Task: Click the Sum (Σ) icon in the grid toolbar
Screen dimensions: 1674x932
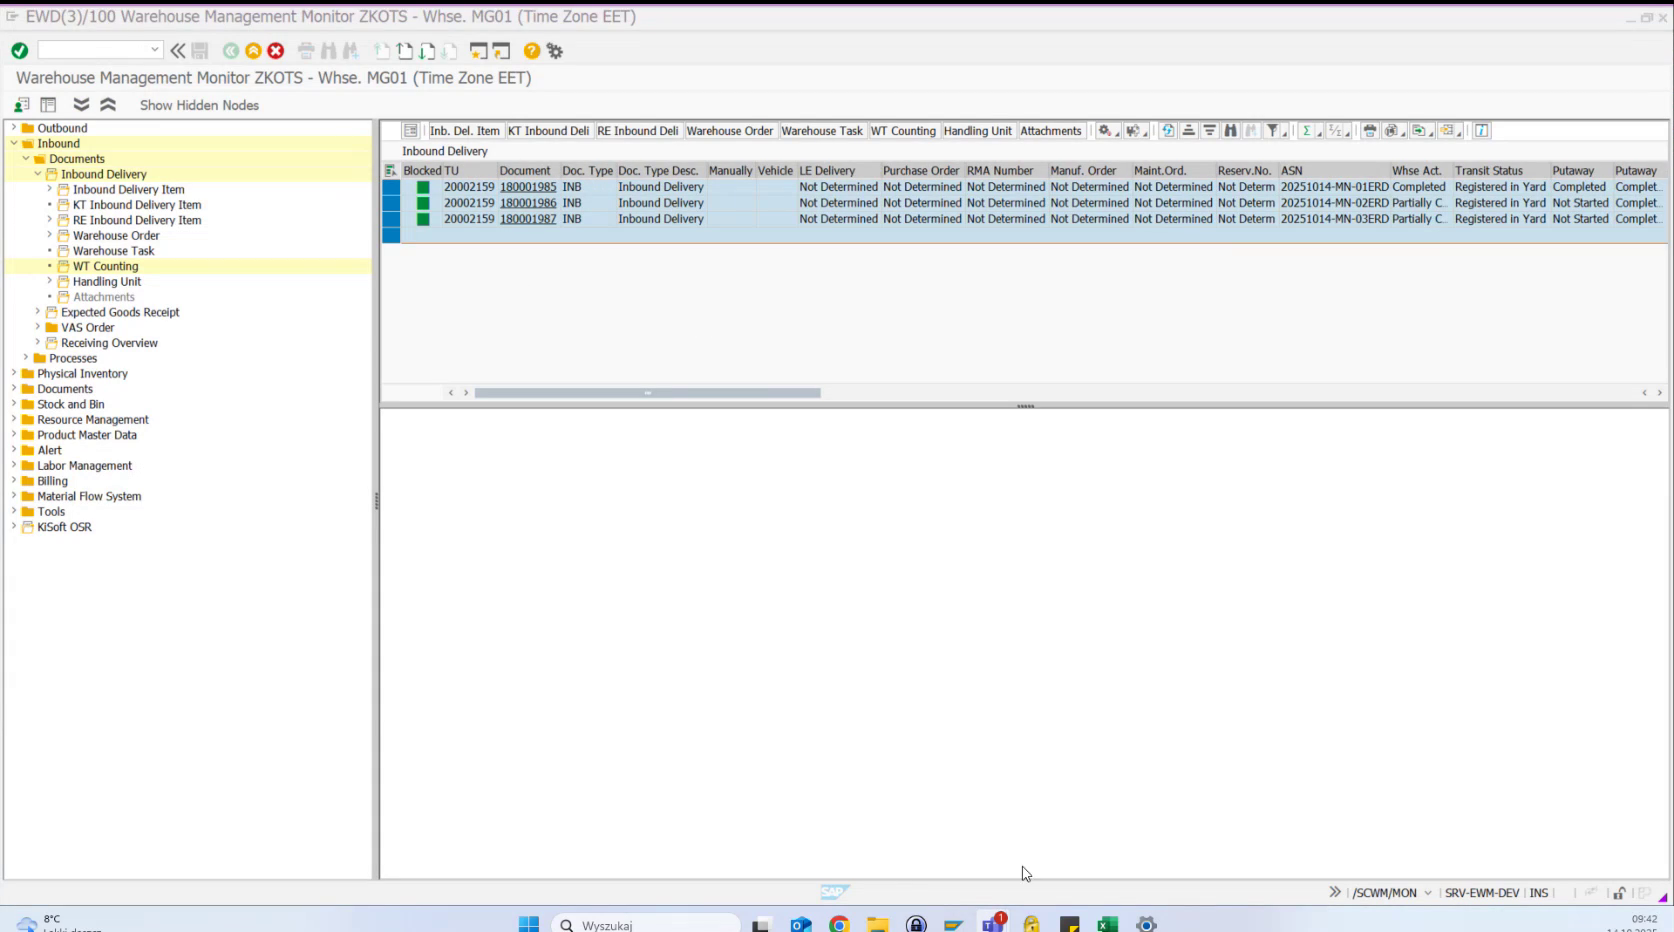Action: pyautogui.click(x=1306, y=131)
